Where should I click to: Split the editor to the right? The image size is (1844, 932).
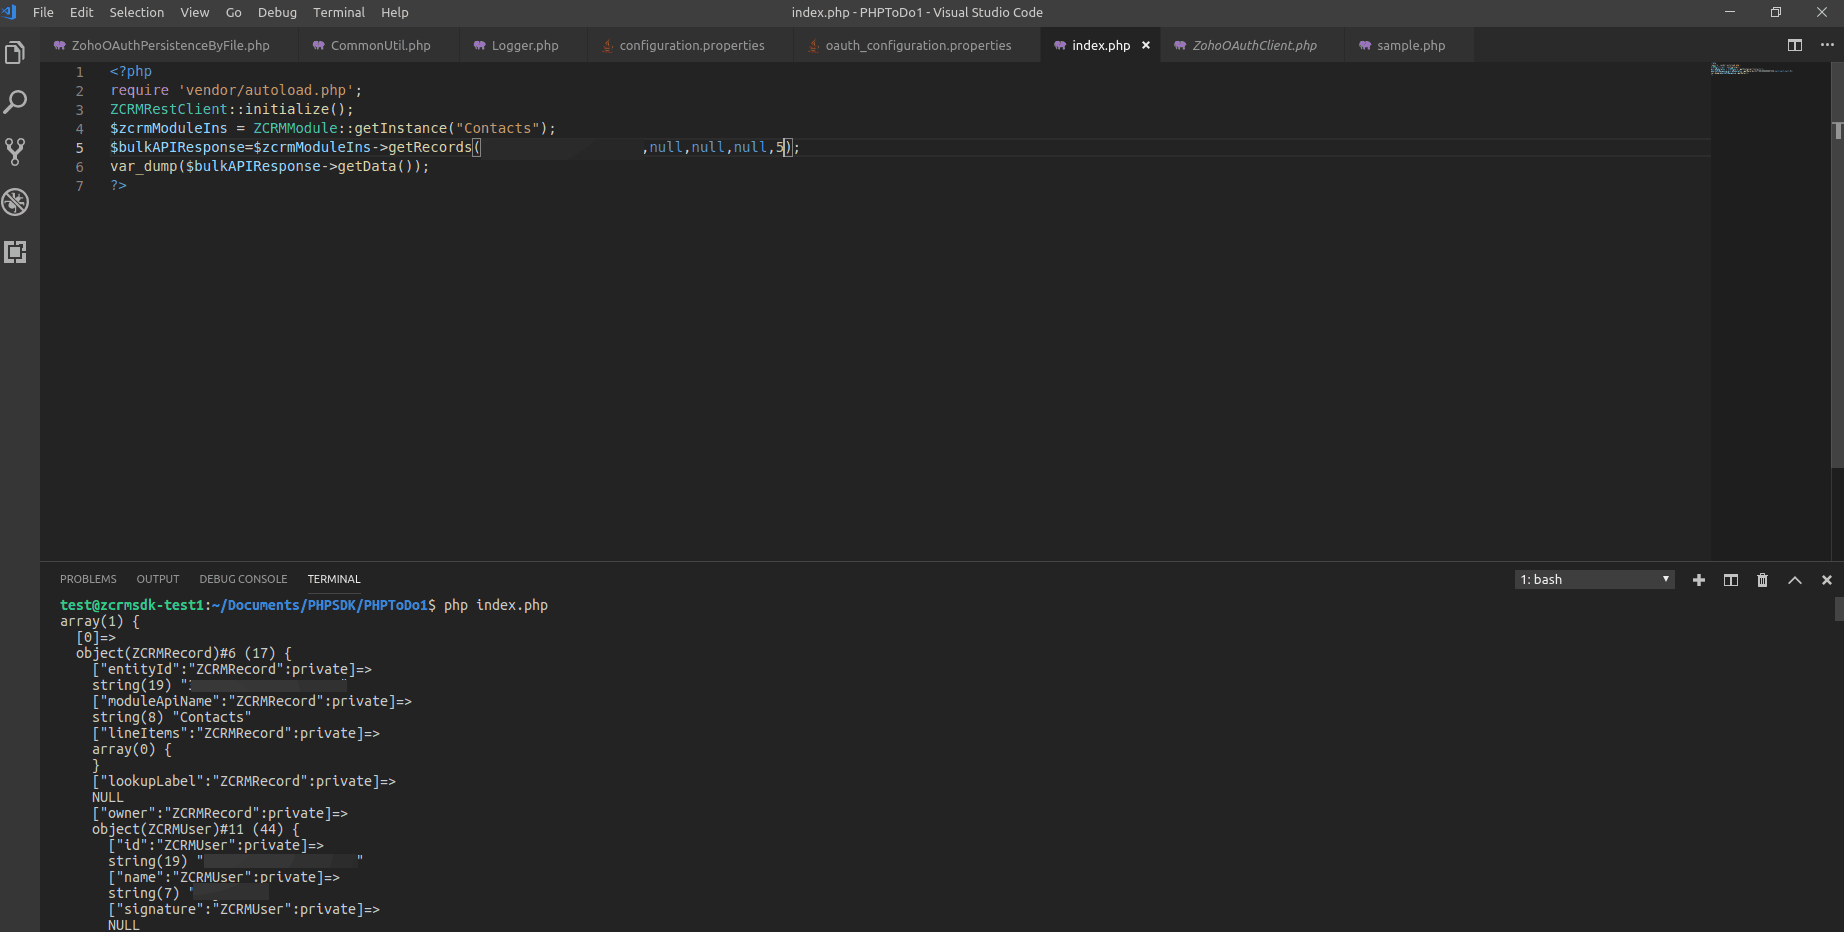click(1795, 45)
